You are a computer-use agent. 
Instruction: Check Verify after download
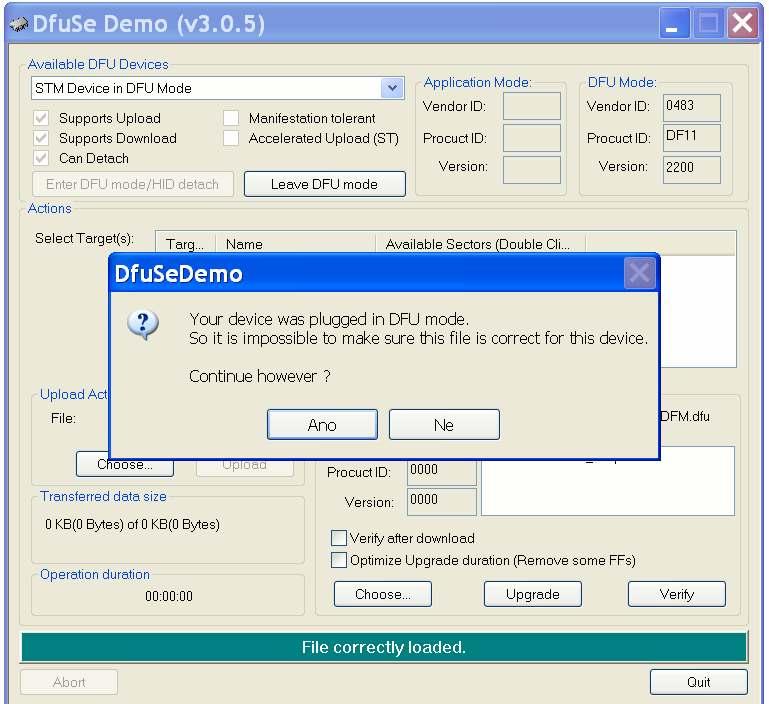tap(338, 538)
